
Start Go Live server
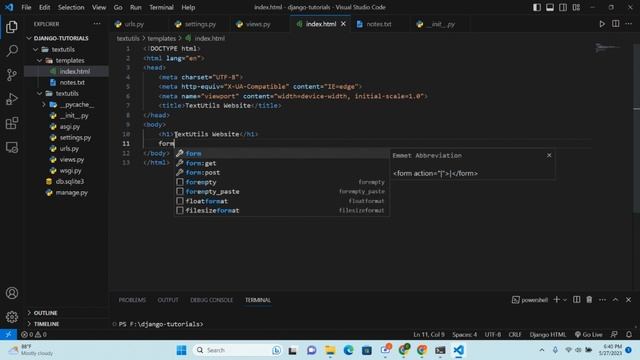pyautogui.click(x=589, y=334)
